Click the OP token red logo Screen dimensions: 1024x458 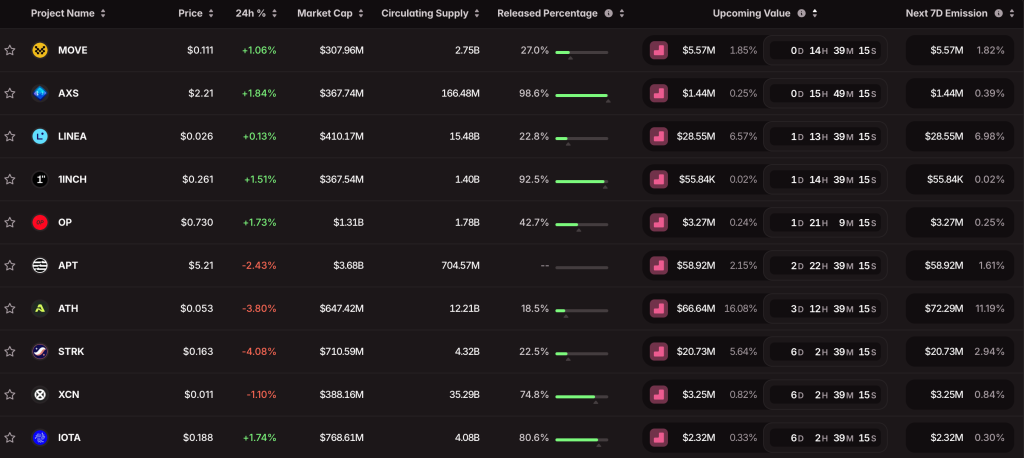click(40, 222)
